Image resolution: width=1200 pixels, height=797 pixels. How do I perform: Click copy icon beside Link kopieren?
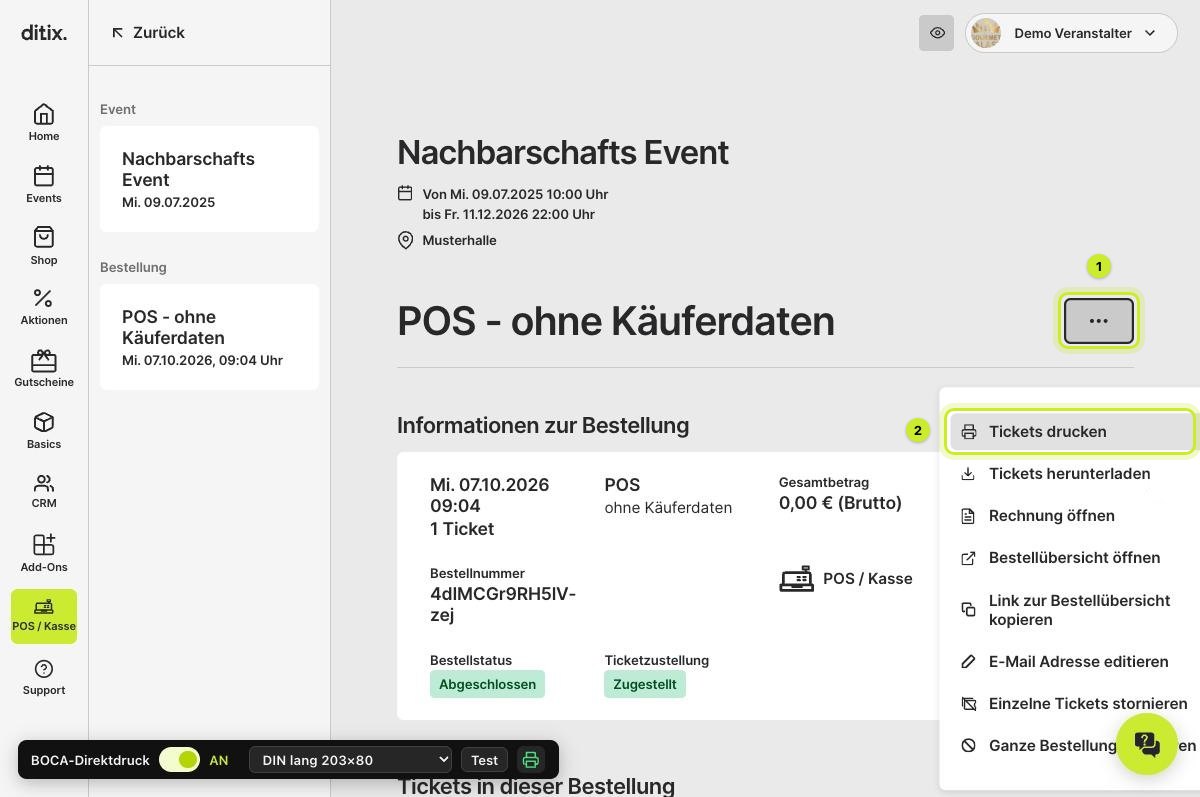click(968, 609)
